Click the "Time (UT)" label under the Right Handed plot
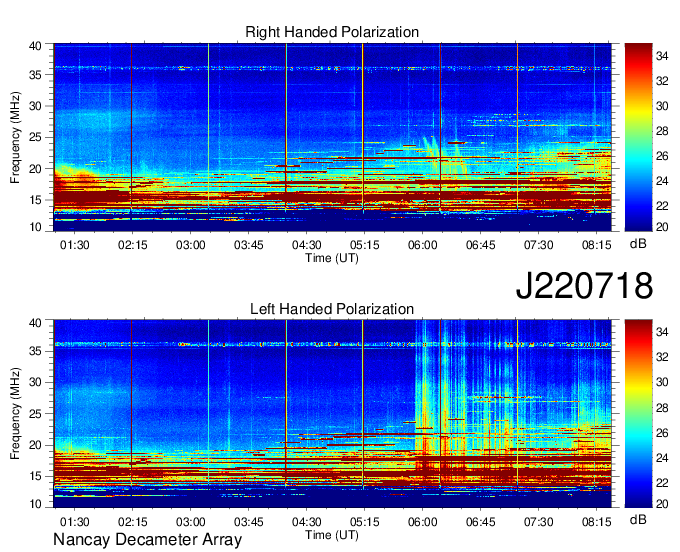This screenshot has height=552, width=680. (x=332, y=258)
